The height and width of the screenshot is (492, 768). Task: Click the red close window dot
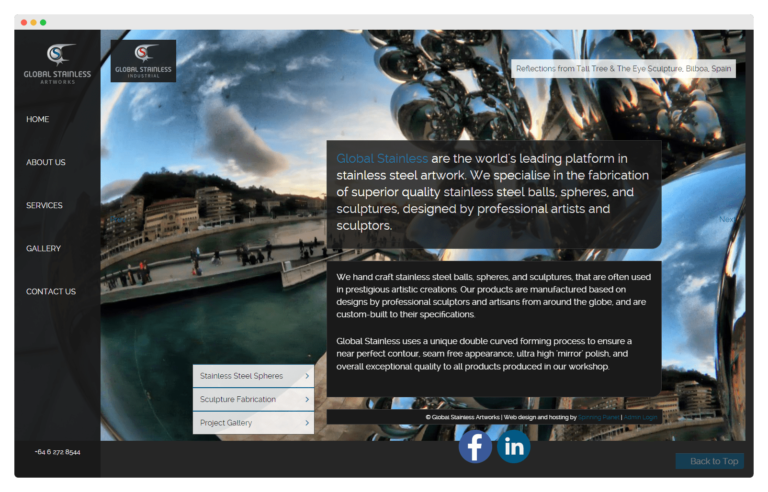click(x=24, y=23)
